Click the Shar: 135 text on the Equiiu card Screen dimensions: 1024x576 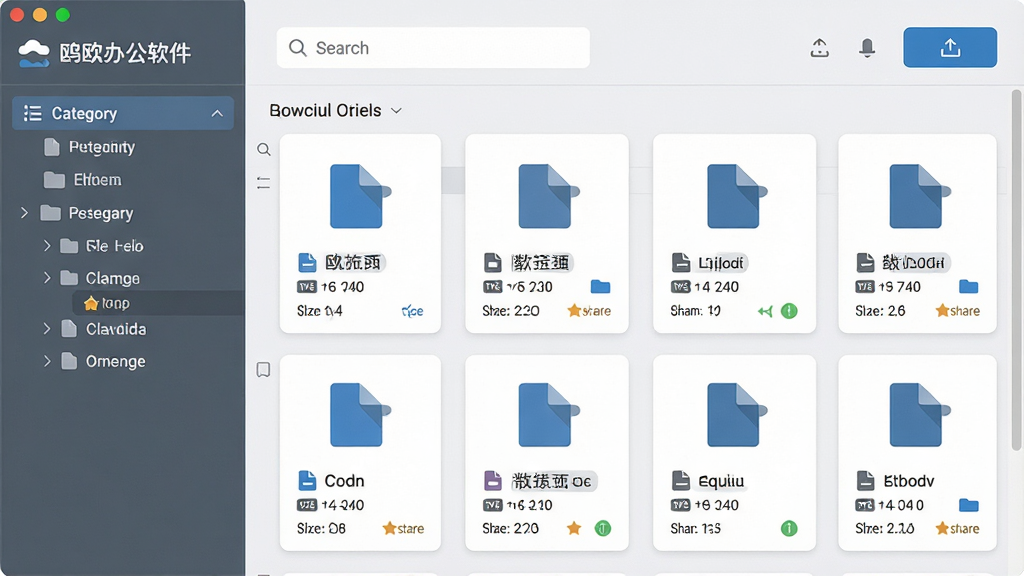click(696, 528)
